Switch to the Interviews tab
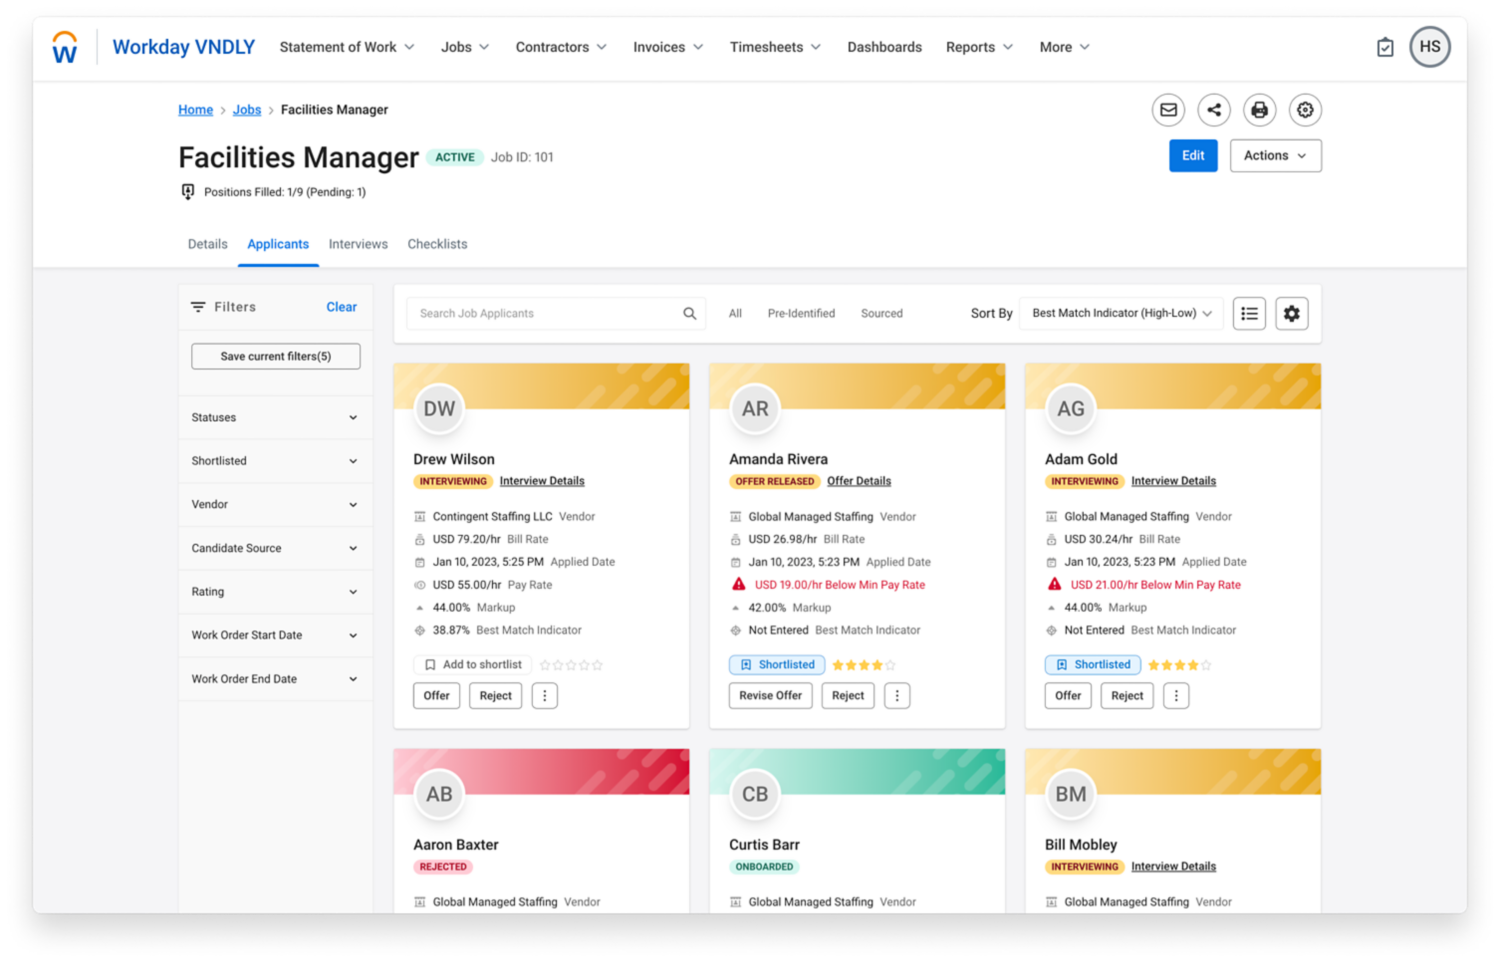 point(358,244)
